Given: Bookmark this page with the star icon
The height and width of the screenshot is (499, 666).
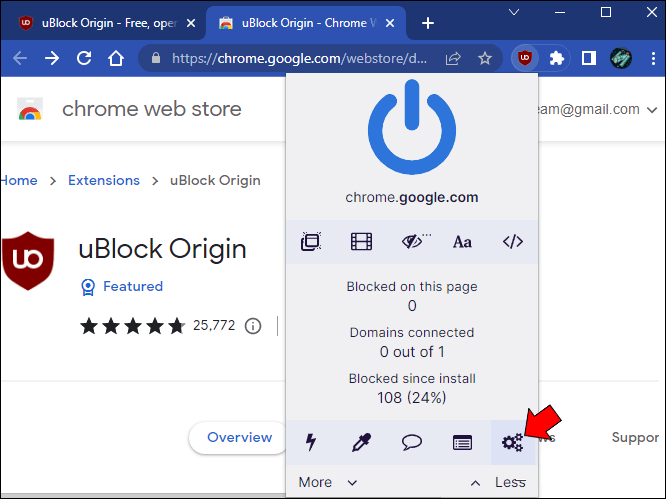Looking at the screenshot, I should (x=485, y=58).
